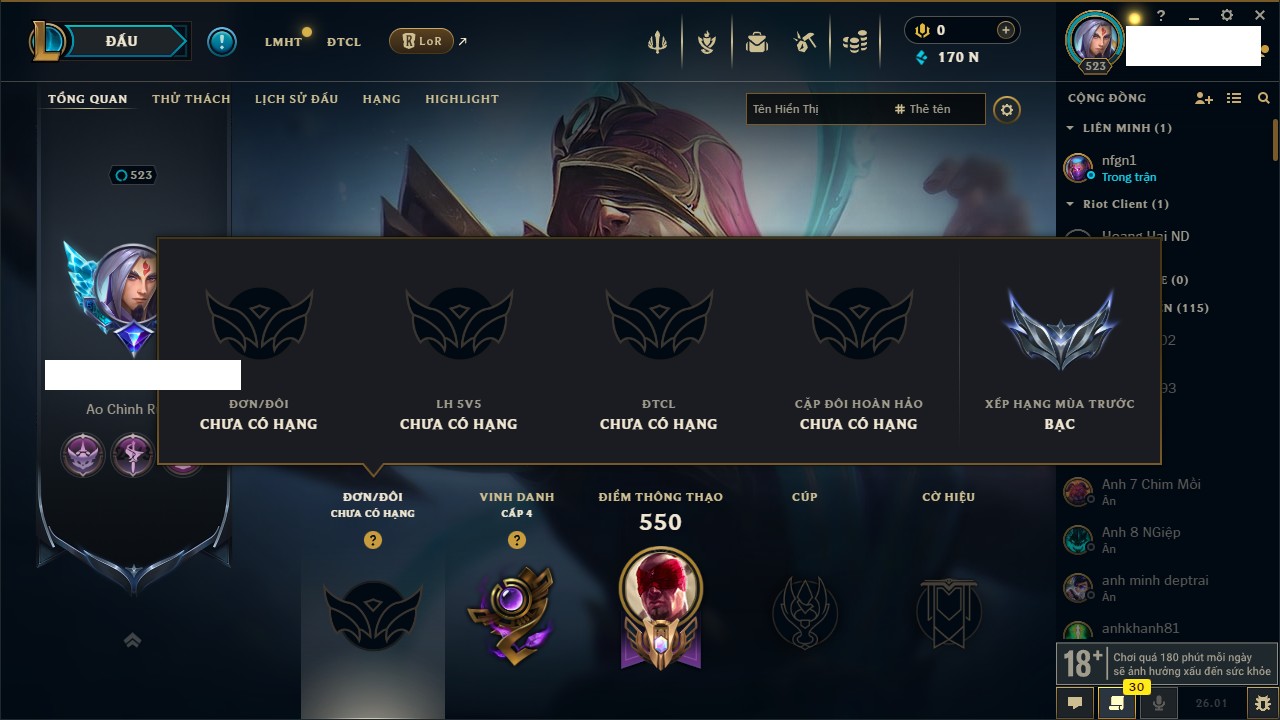Toggle the friends list grouping view
The height and width of the screenshot is (720, 1280).
coord(1234,98)
